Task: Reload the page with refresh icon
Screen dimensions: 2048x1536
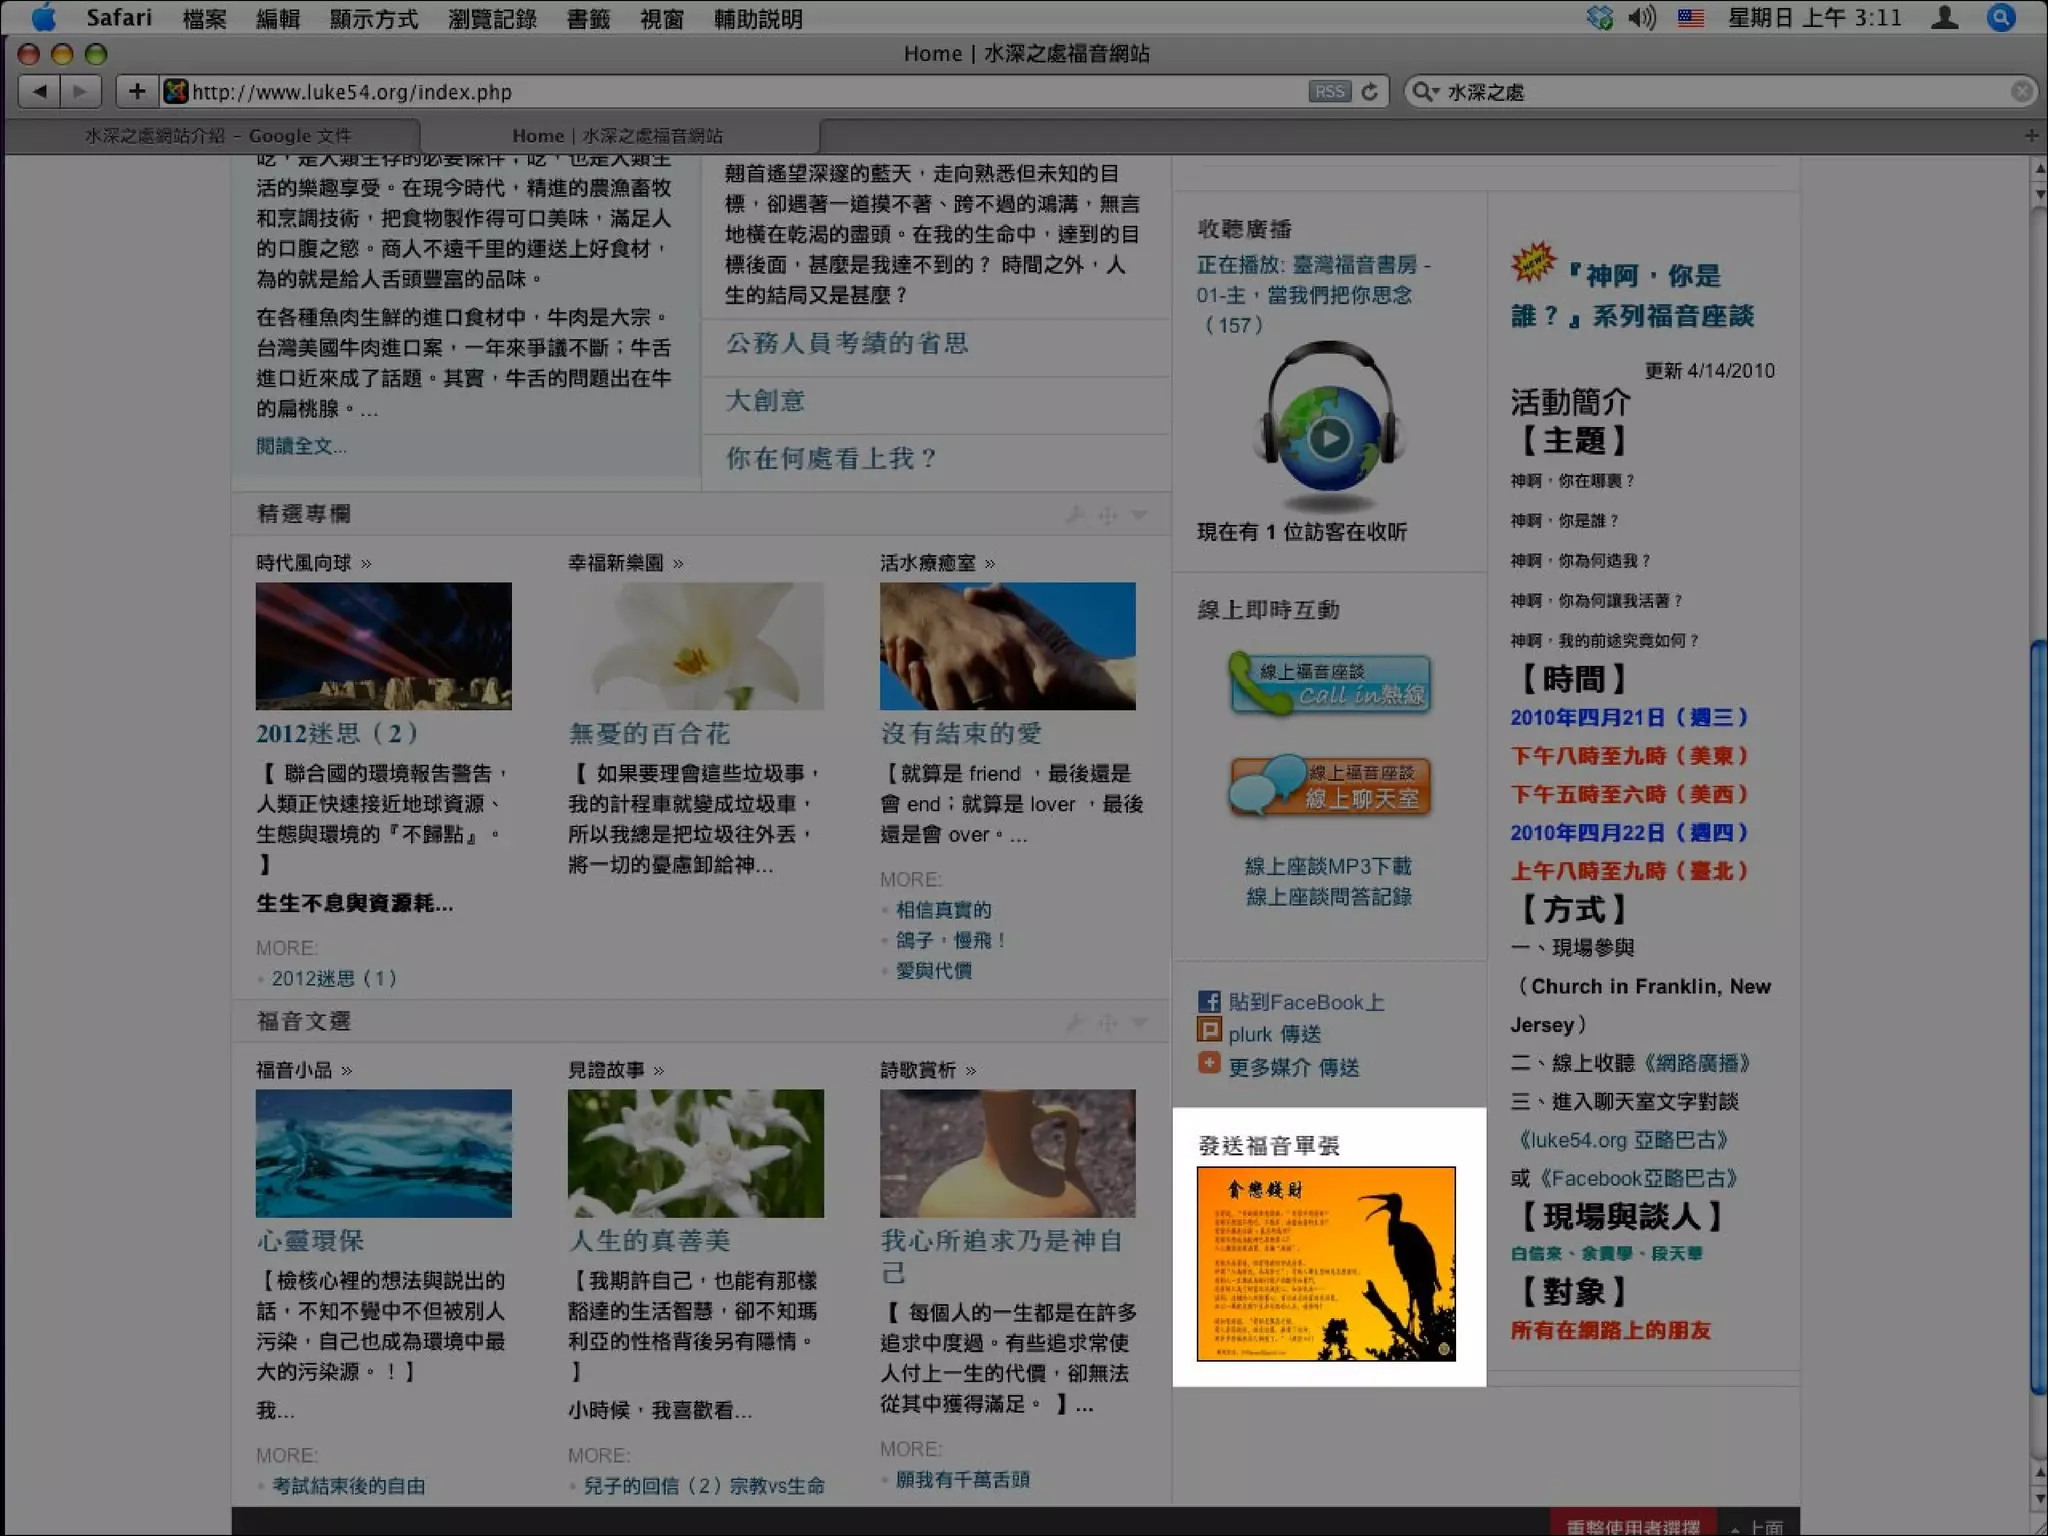Action: point(1370,92)
